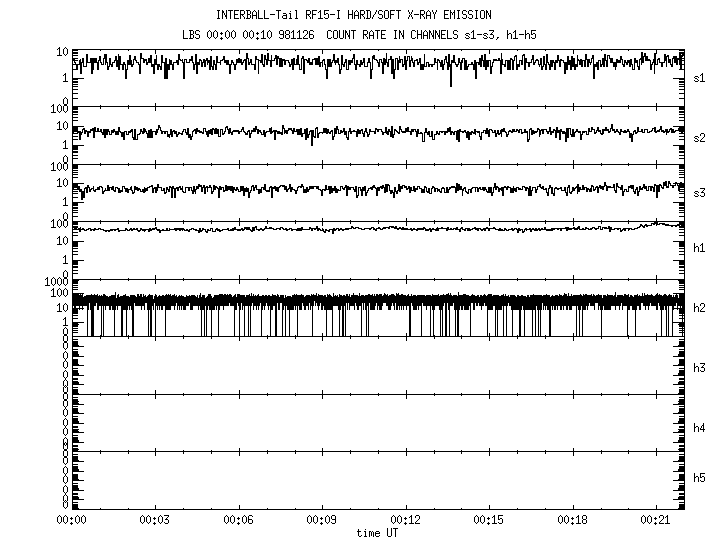Click the 00:21 time axis label

[655, 521]
